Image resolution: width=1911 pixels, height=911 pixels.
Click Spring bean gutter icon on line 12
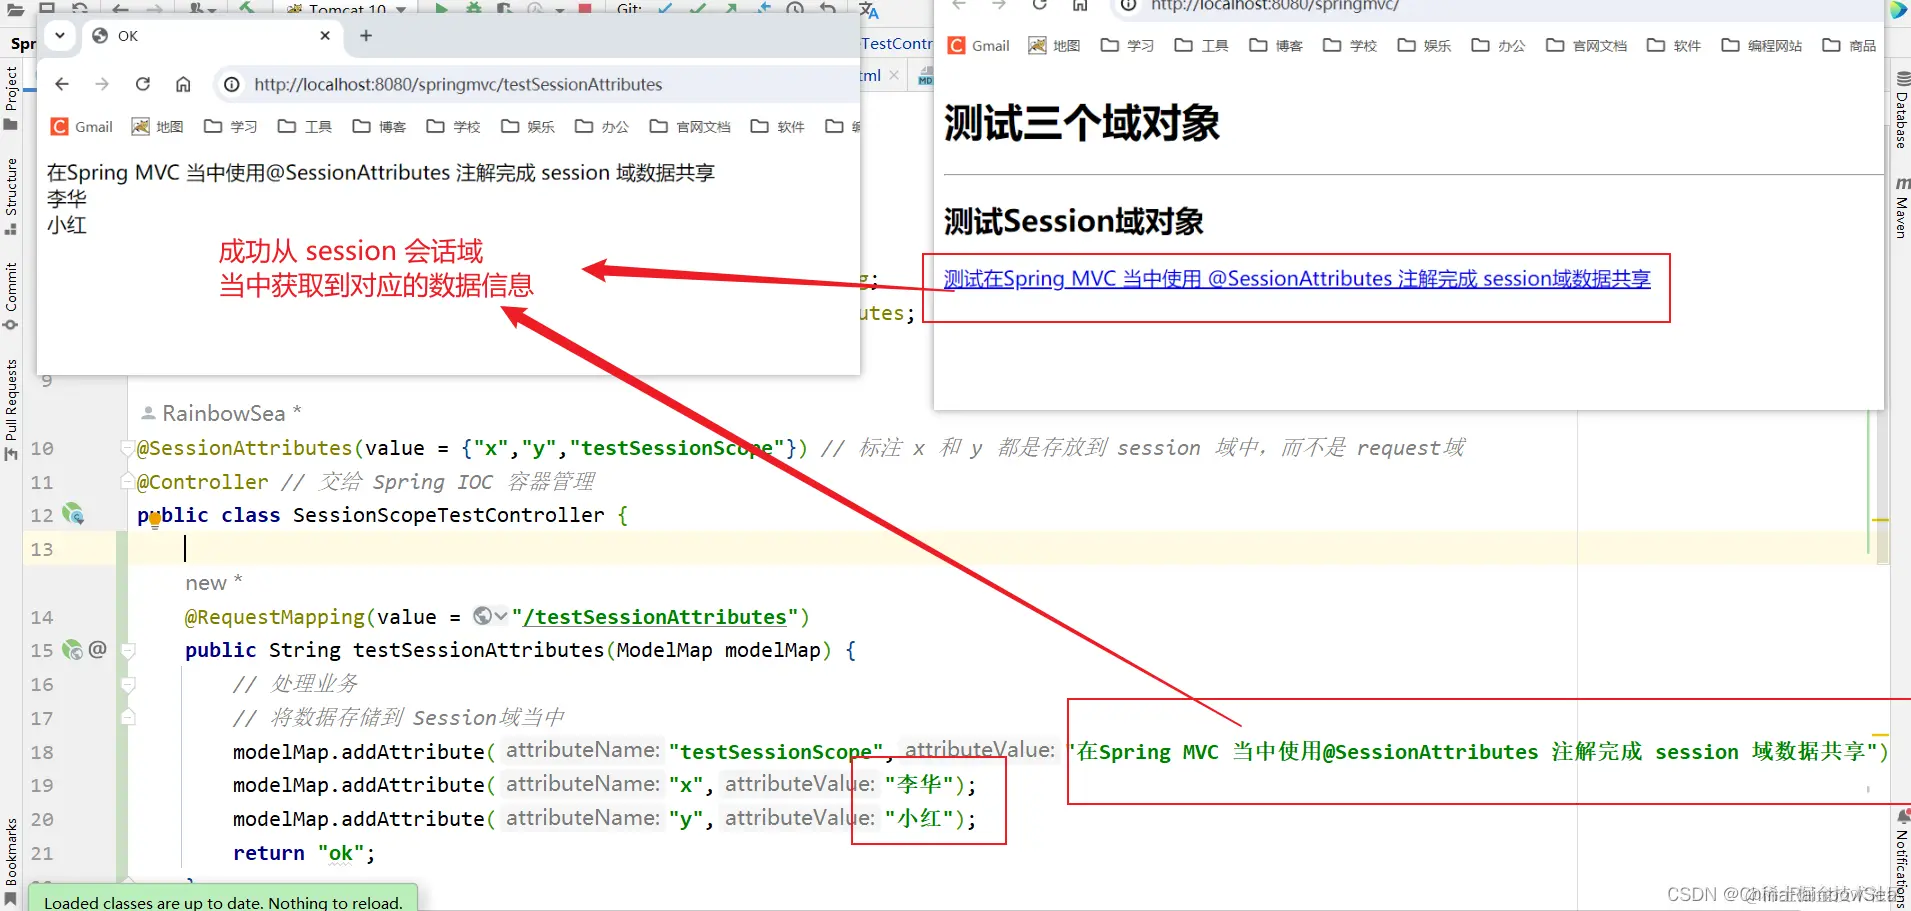(73, 514)
